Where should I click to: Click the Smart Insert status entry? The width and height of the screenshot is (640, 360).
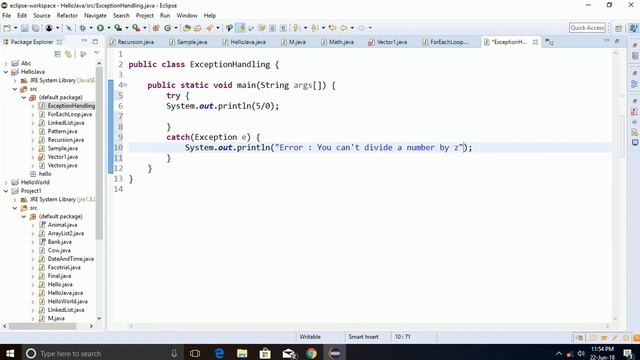coord(363,337)
